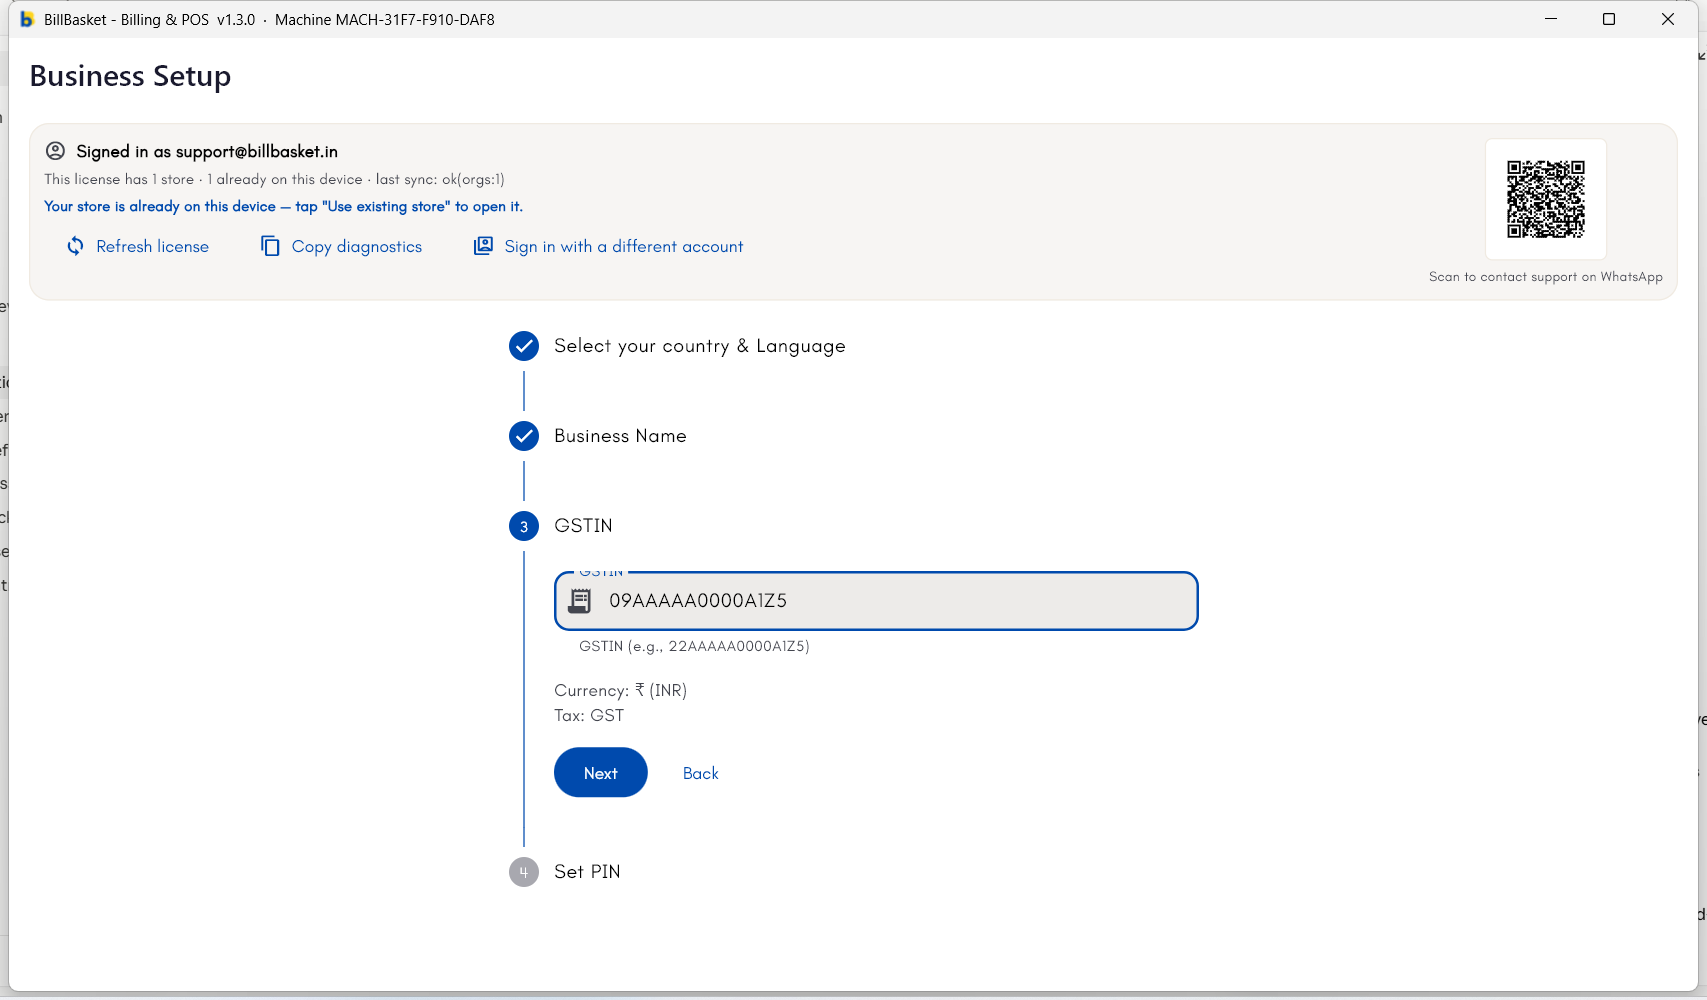Click the BillBasket app logo in title bar
The image size is (1707, 1000).
pos(27,19)
